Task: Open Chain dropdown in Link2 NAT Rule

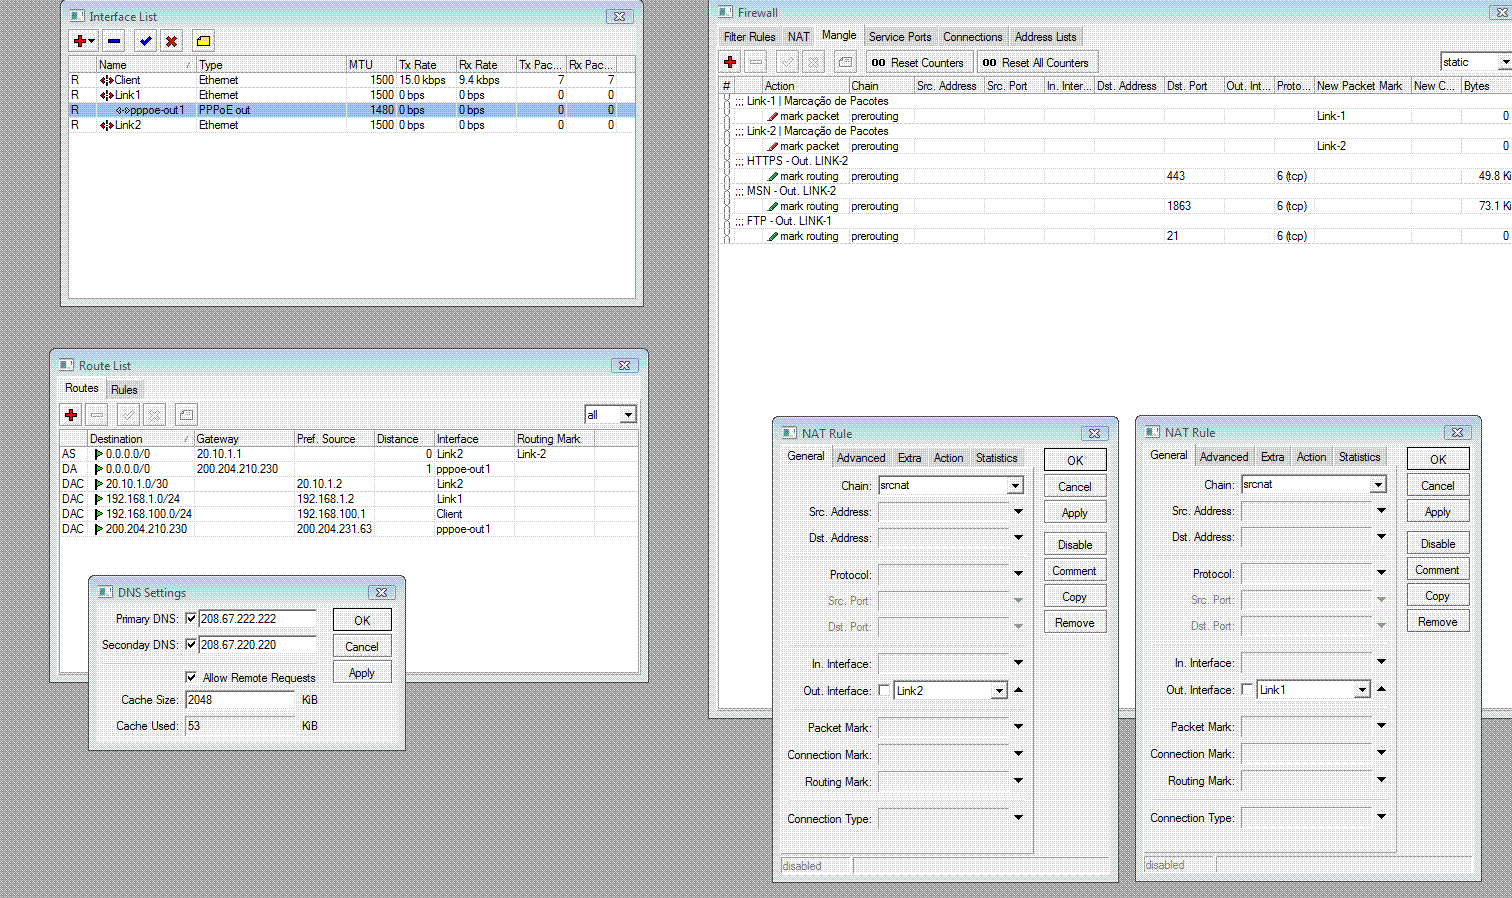Action: point(1015,486)
